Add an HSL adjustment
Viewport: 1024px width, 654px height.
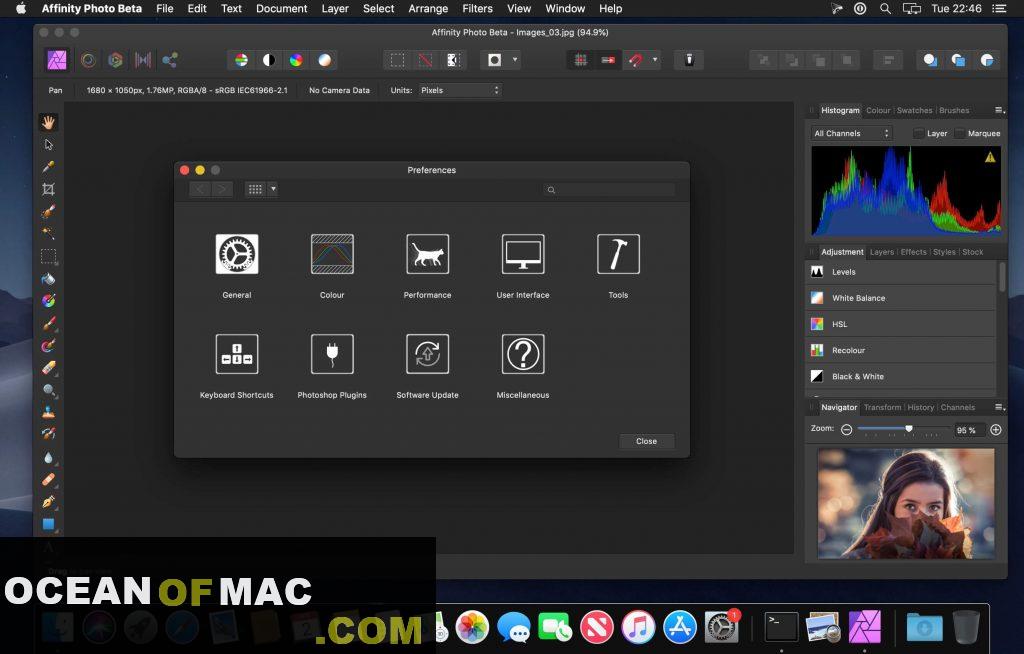point(901,324)
